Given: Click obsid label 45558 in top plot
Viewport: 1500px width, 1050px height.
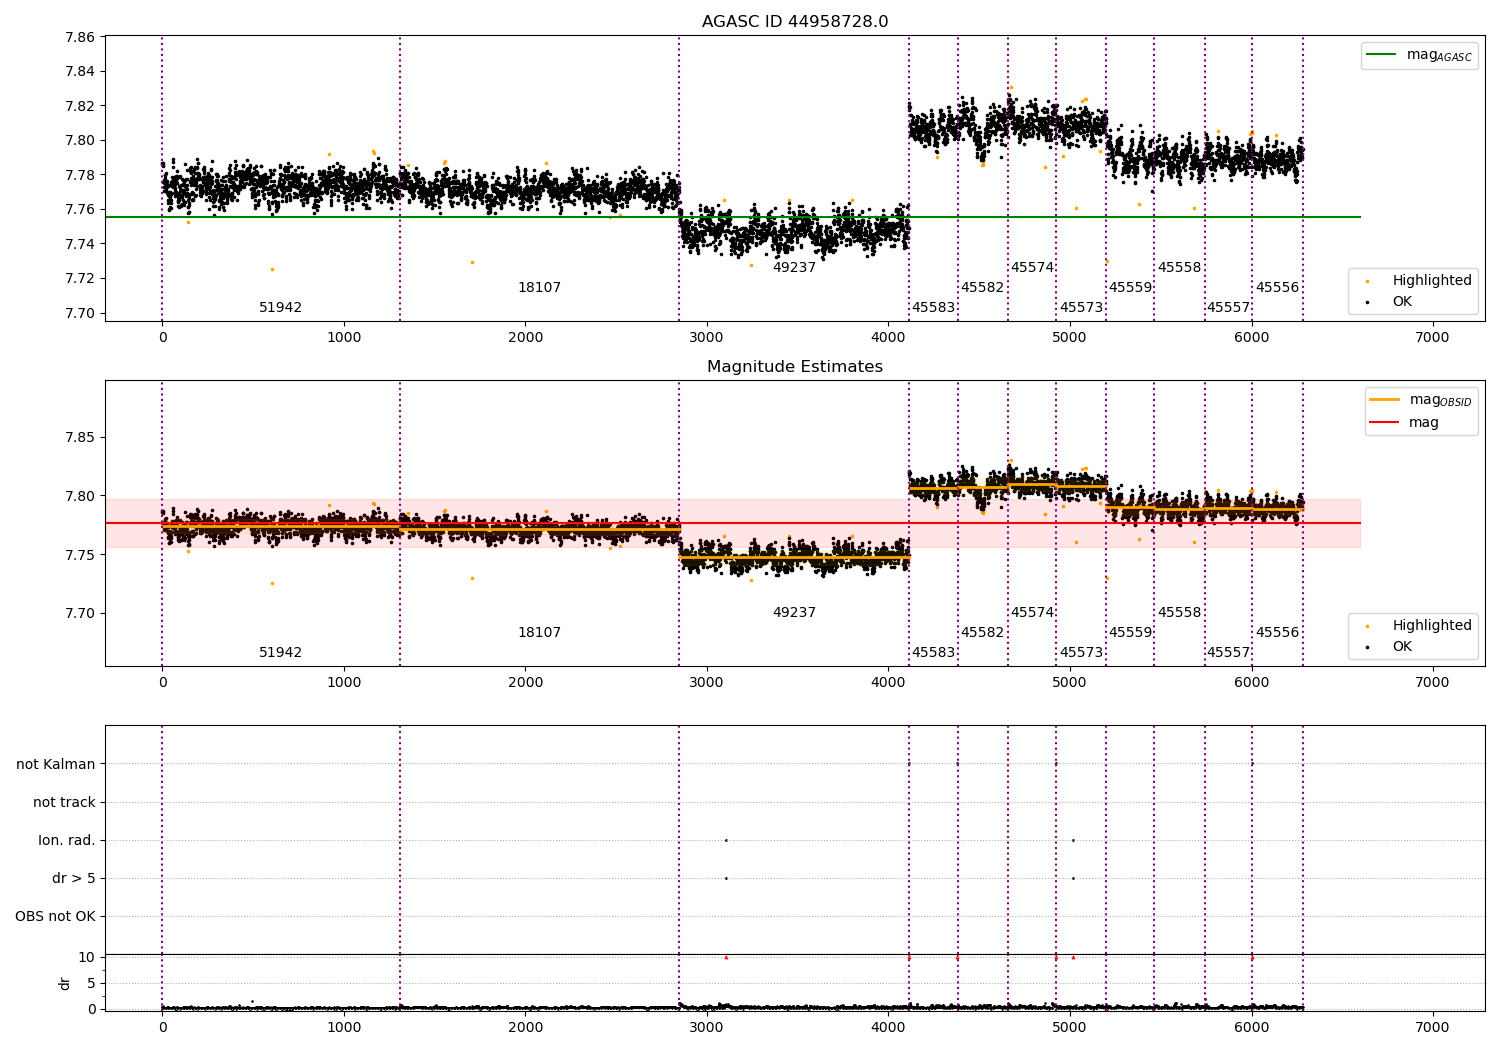Looking at the screenshot, I should (x=1179, y=268).
